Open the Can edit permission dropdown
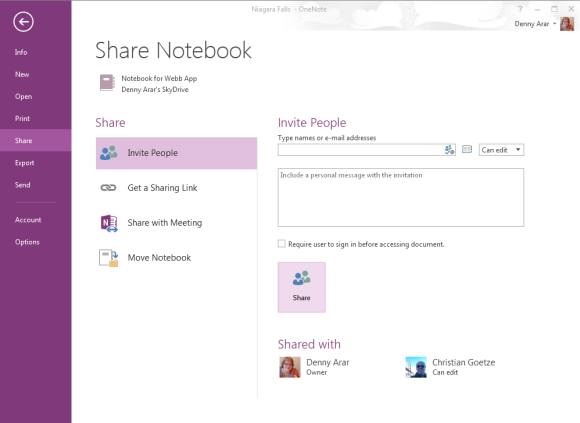The image size is (580, 423). coord(501,150)
